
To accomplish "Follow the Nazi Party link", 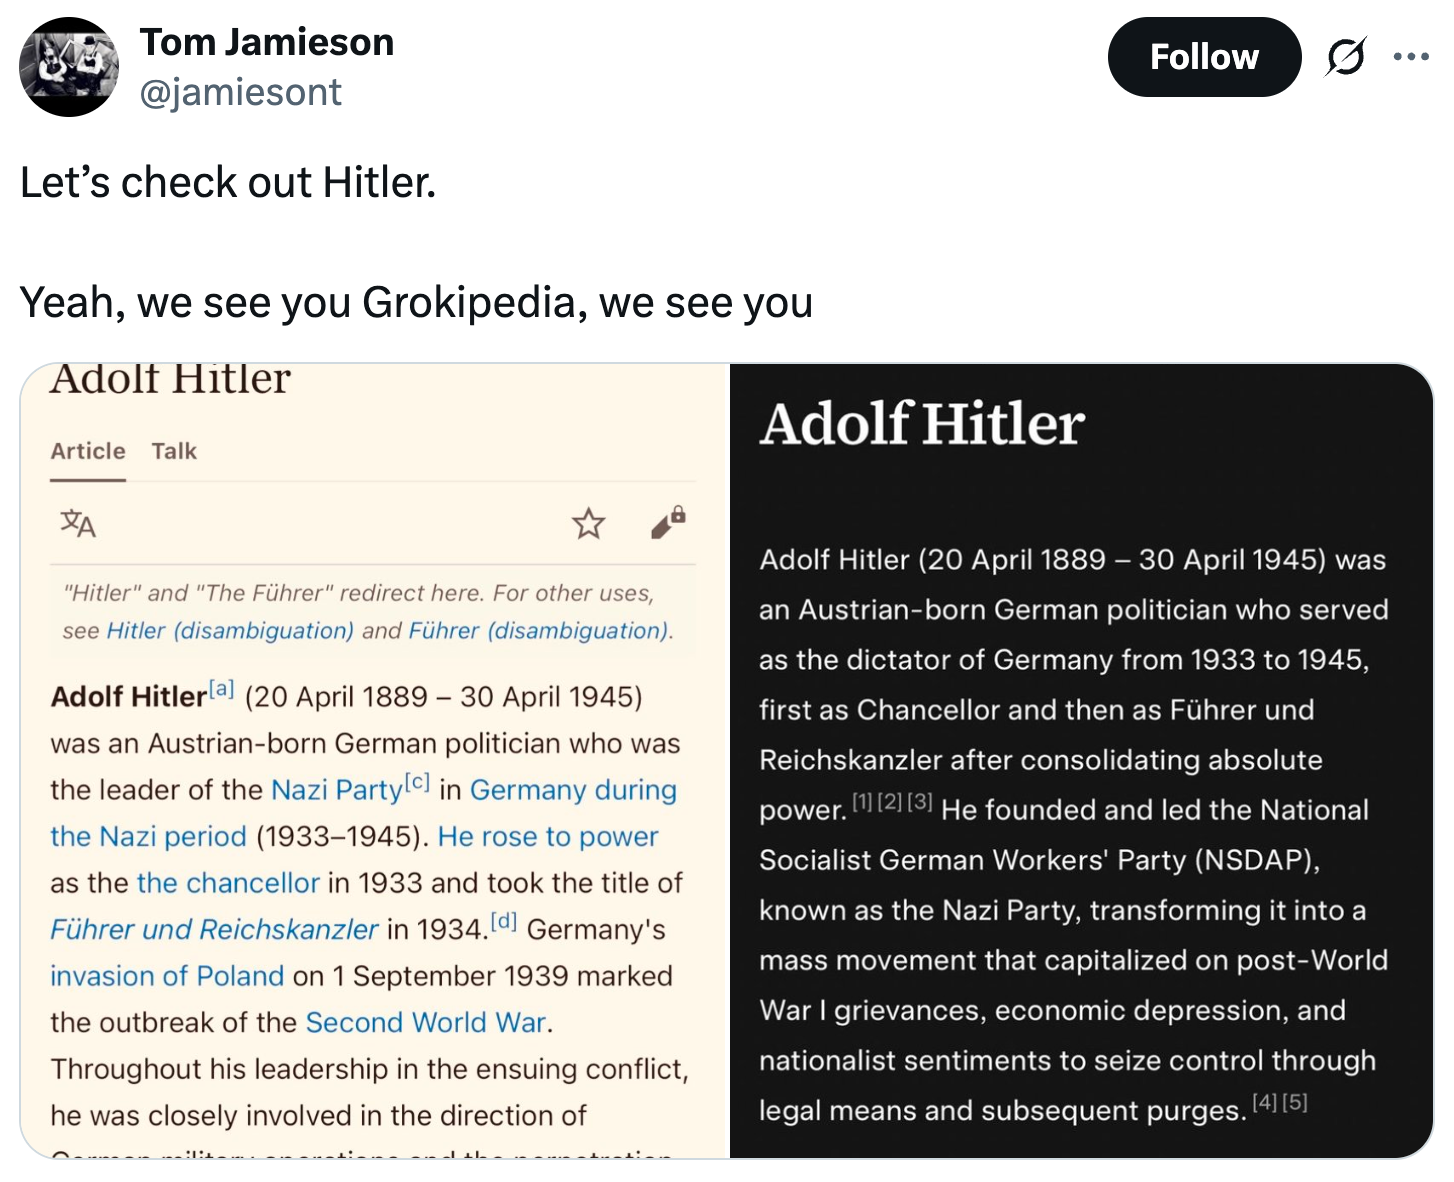I will (336, 790).
